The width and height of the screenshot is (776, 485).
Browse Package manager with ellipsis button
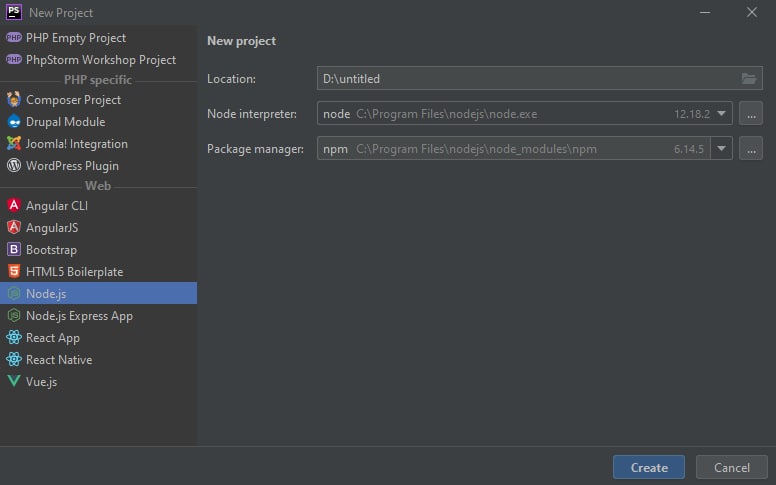(x=751, y=148)
